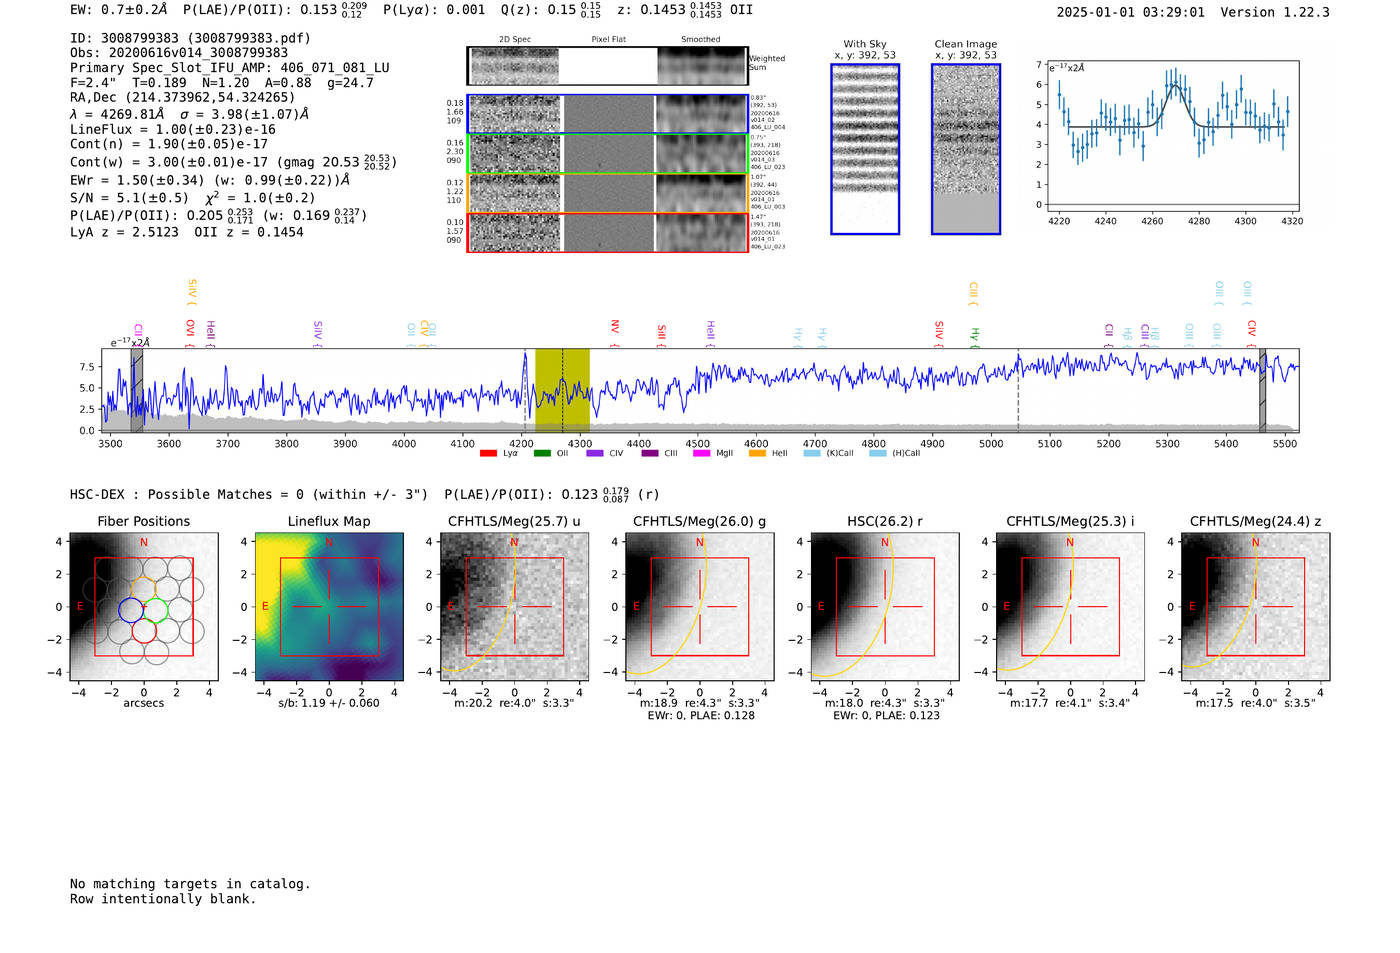Select the blue-bordered 2D spectrum row
The image size is (1400, 953).
607,114
